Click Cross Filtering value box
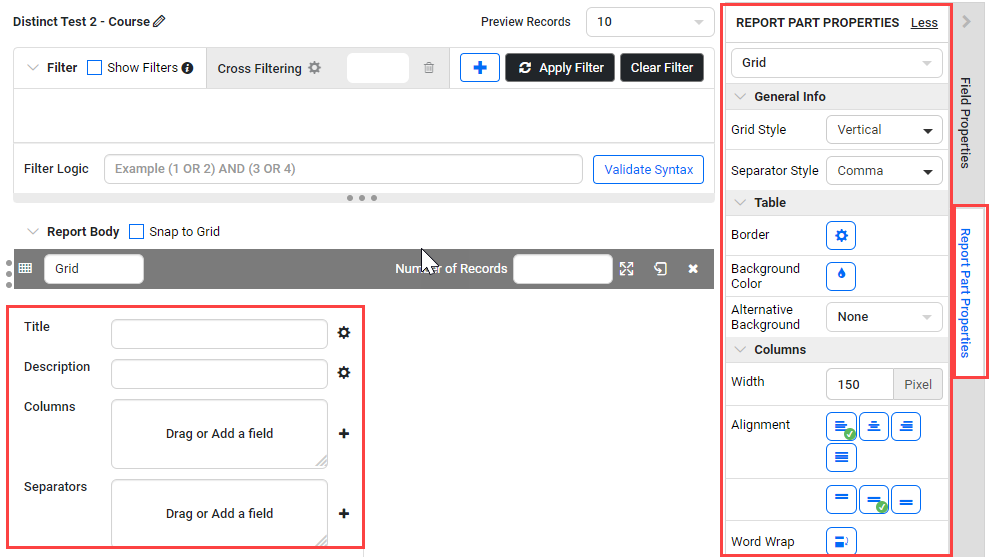The height and width of the screenshot is (557, 997). pos(378,67)
